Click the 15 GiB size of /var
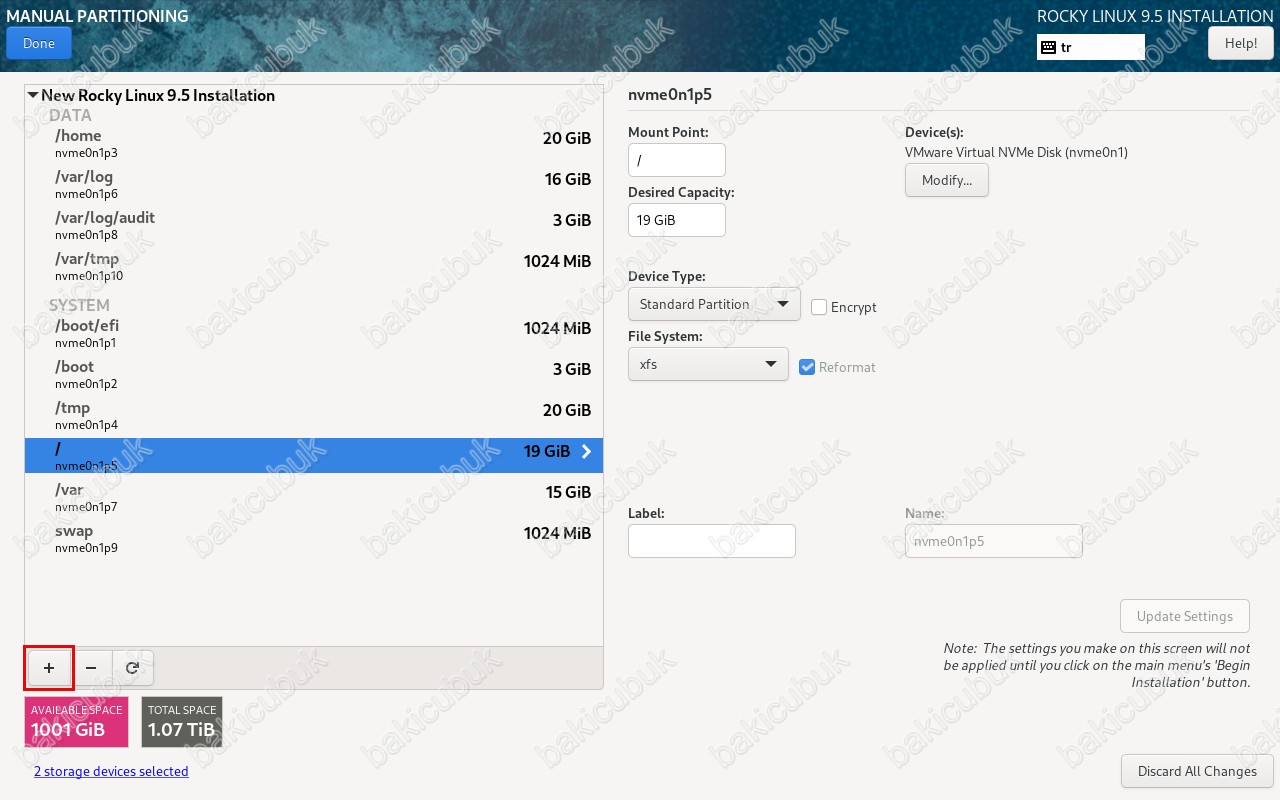 [x=567, y=492]
